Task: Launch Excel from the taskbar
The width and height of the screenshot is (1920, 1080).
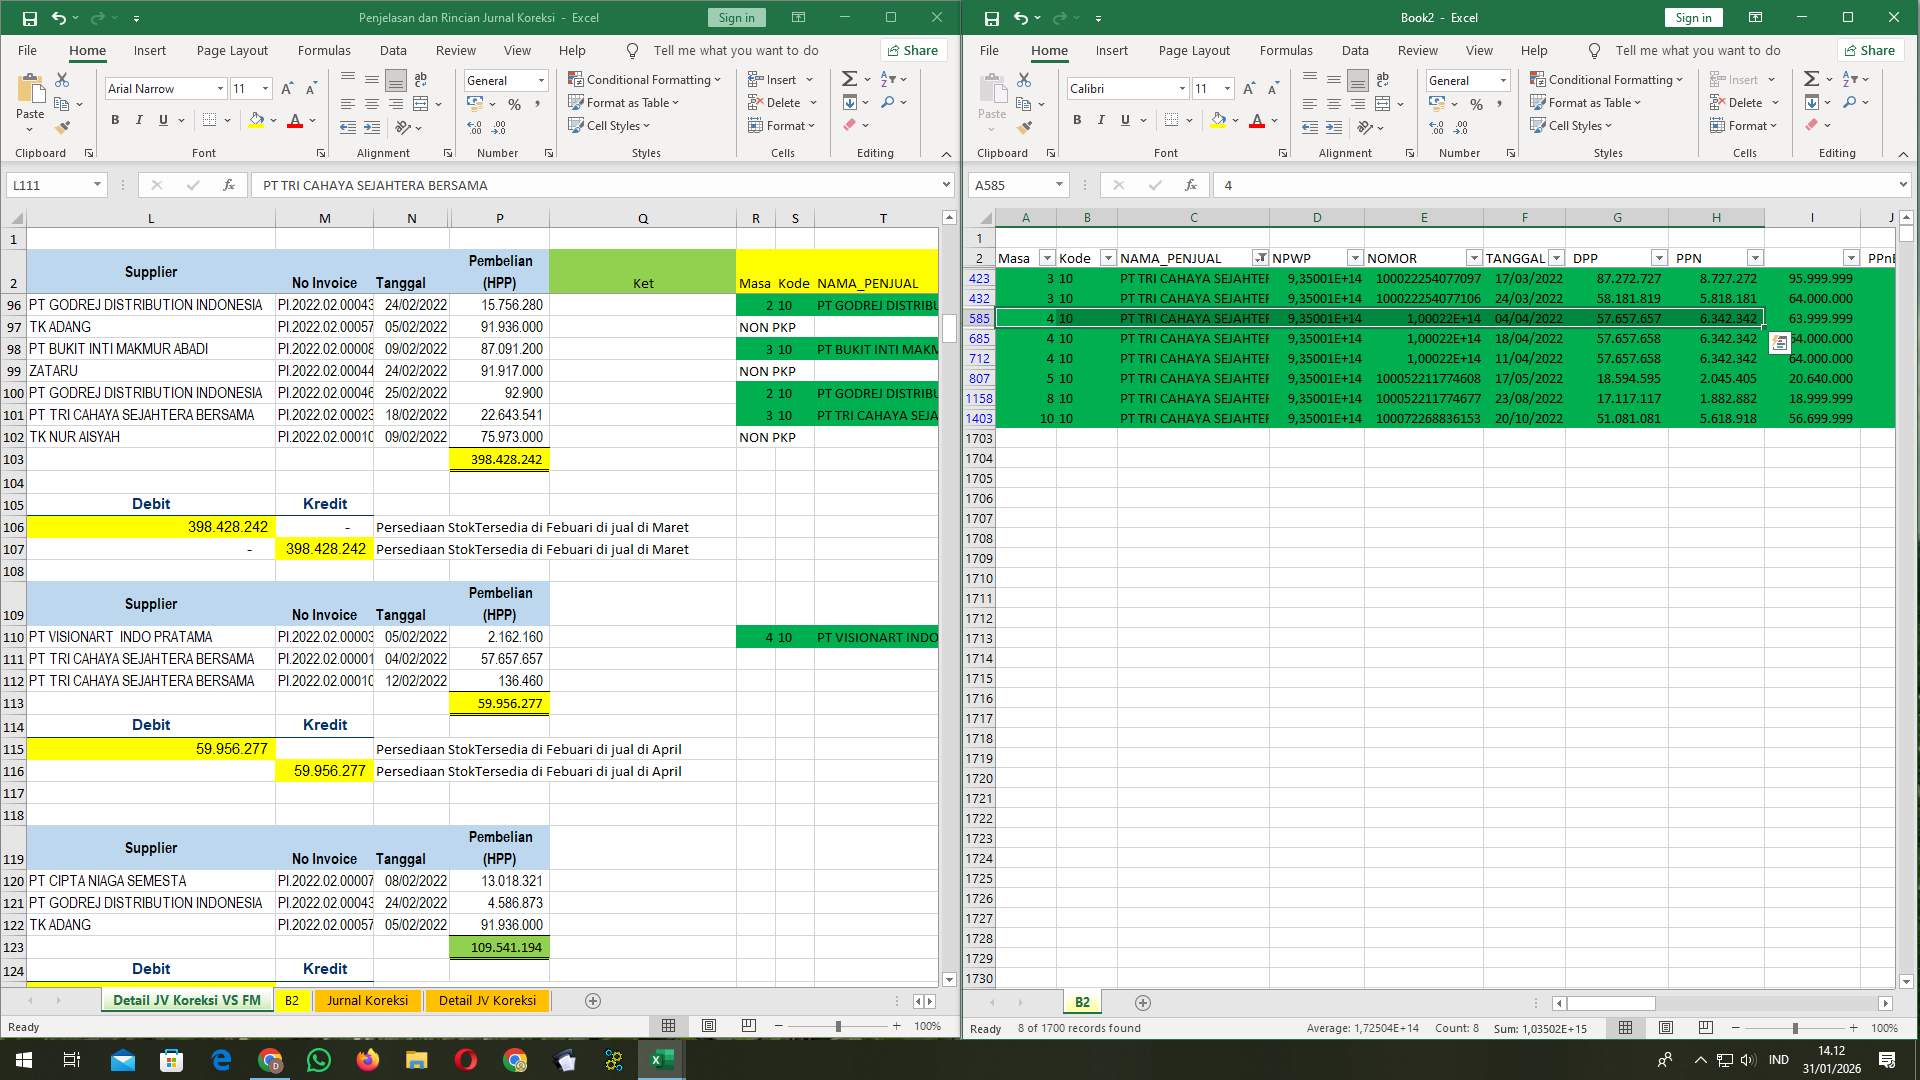Action: [661, 1059]
